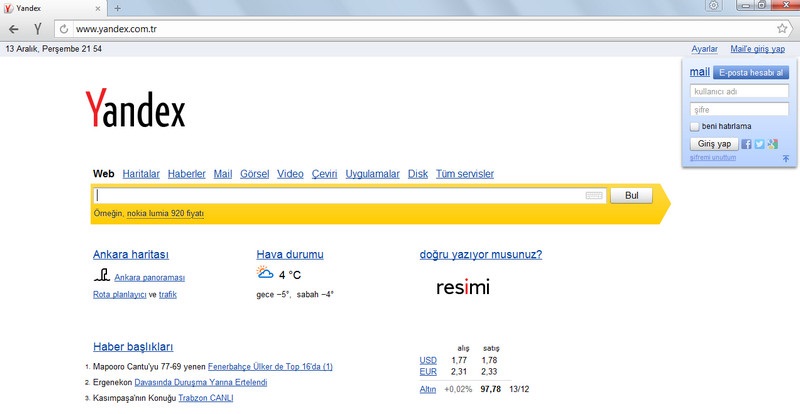Screen dimensions: 800x414
Task: Show Tüm servisler list
Action: [x=464, y=174]
